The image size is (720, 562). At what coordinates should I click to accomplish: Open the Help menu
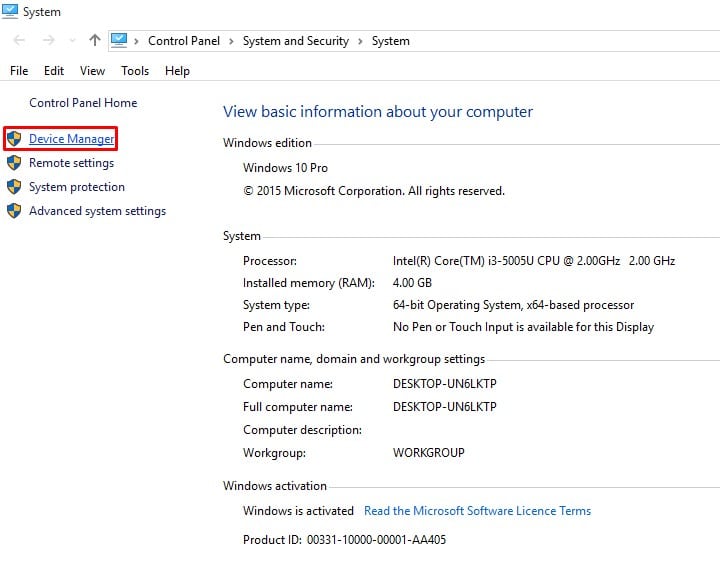click(177, 71)
